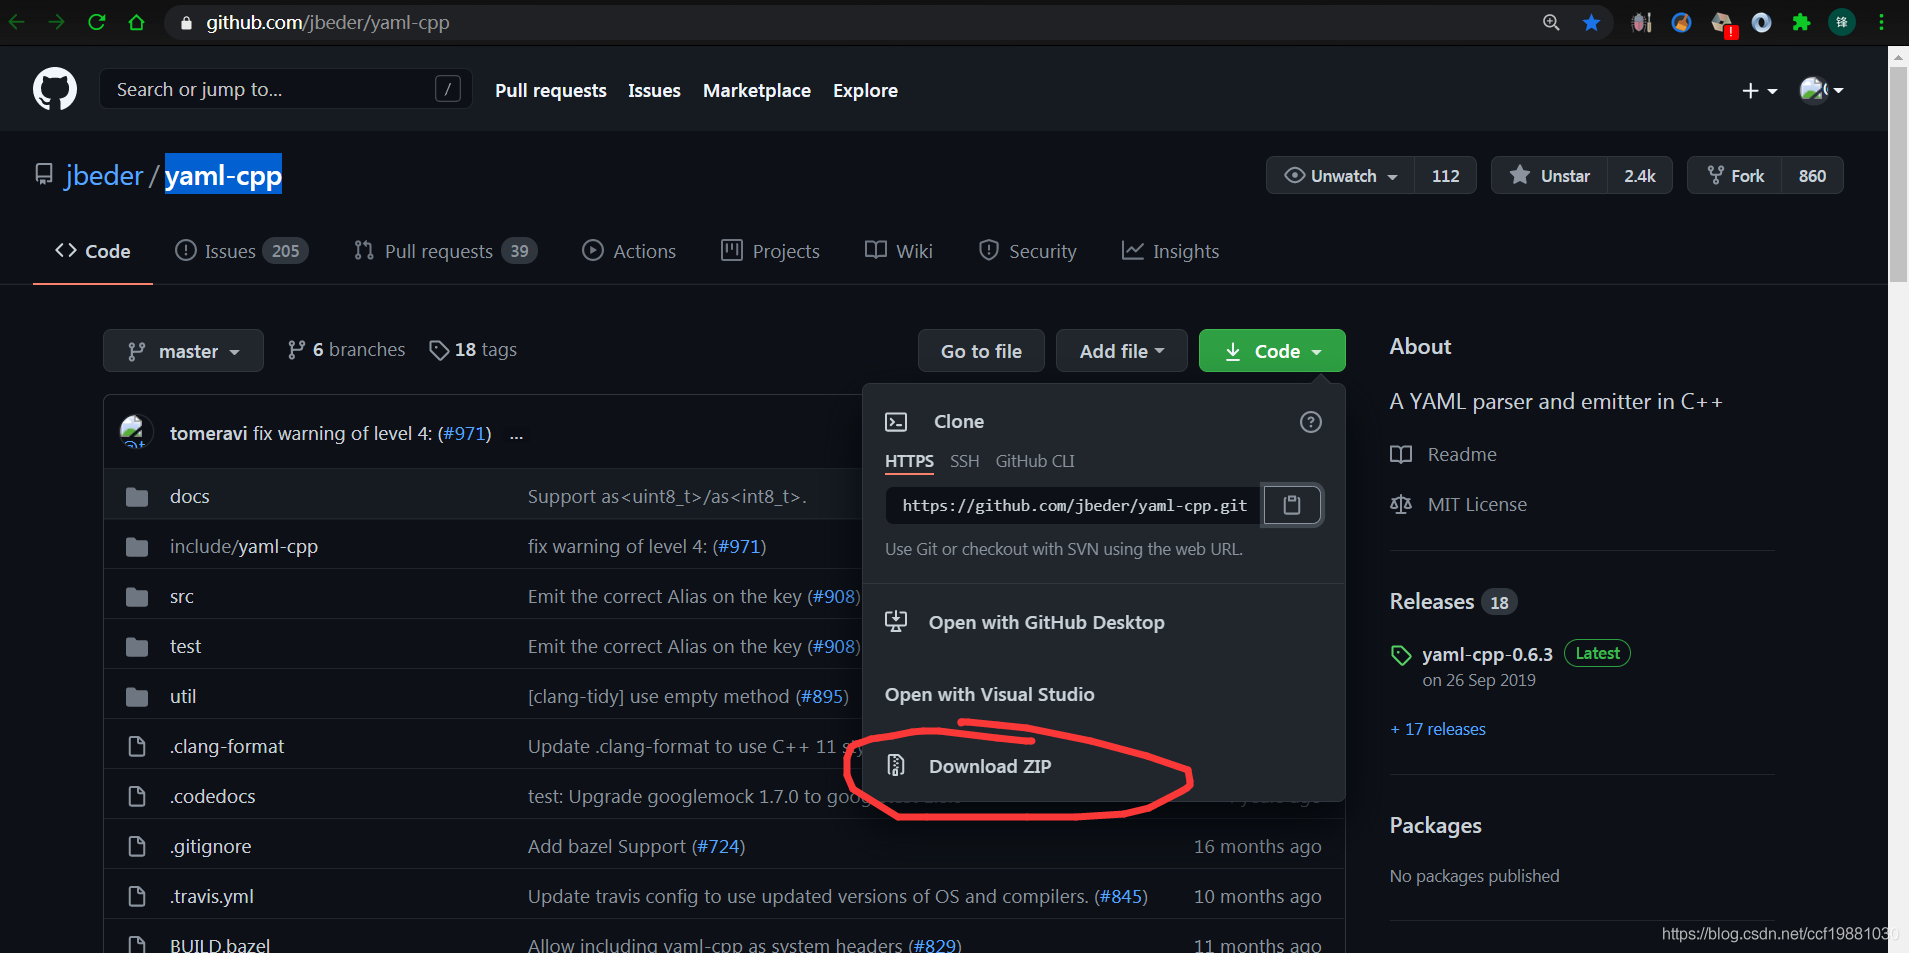Click the page vertical scrollbar

coord(1897,175)
